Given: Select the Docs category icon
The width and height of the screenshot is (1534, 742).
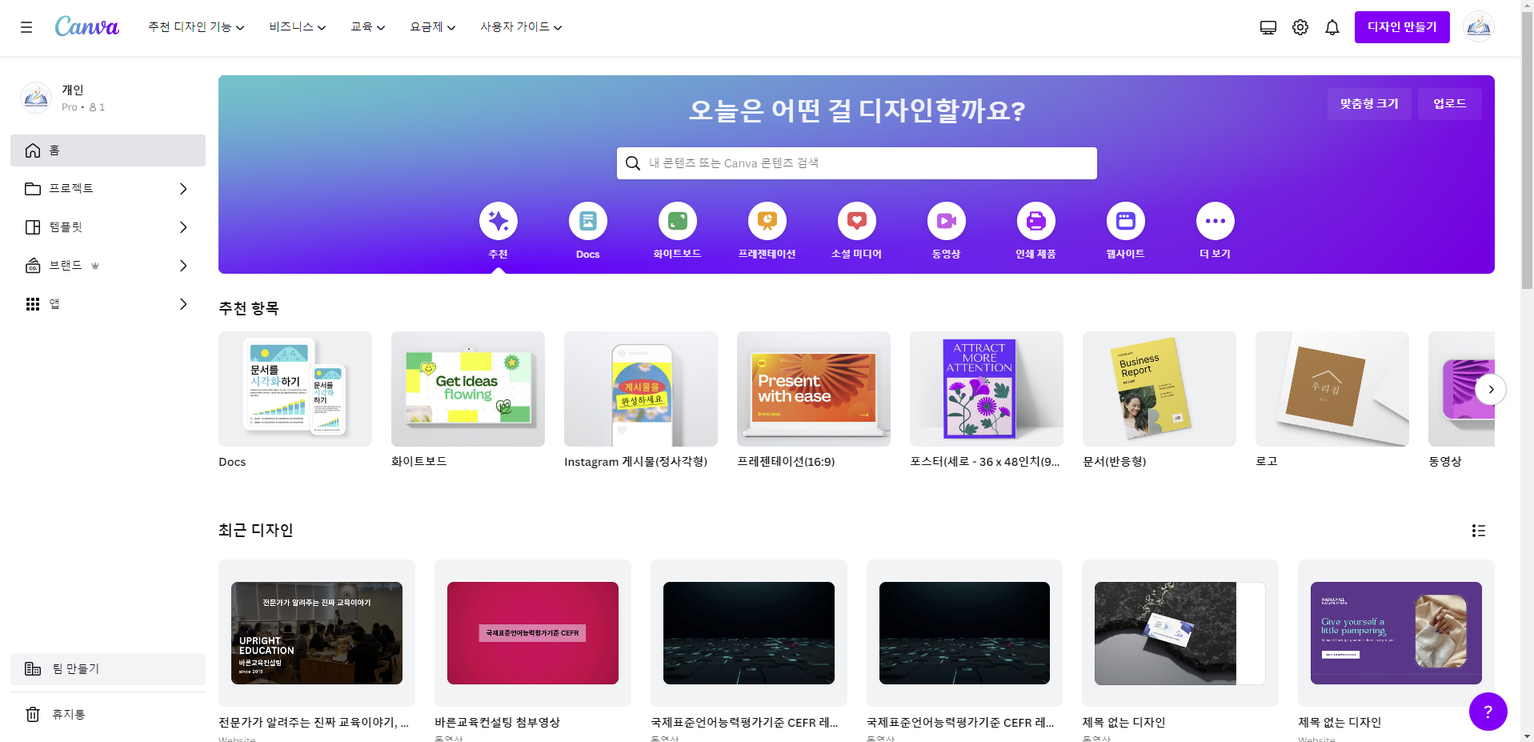Looking at the screenshot, I should click(588, 221).
